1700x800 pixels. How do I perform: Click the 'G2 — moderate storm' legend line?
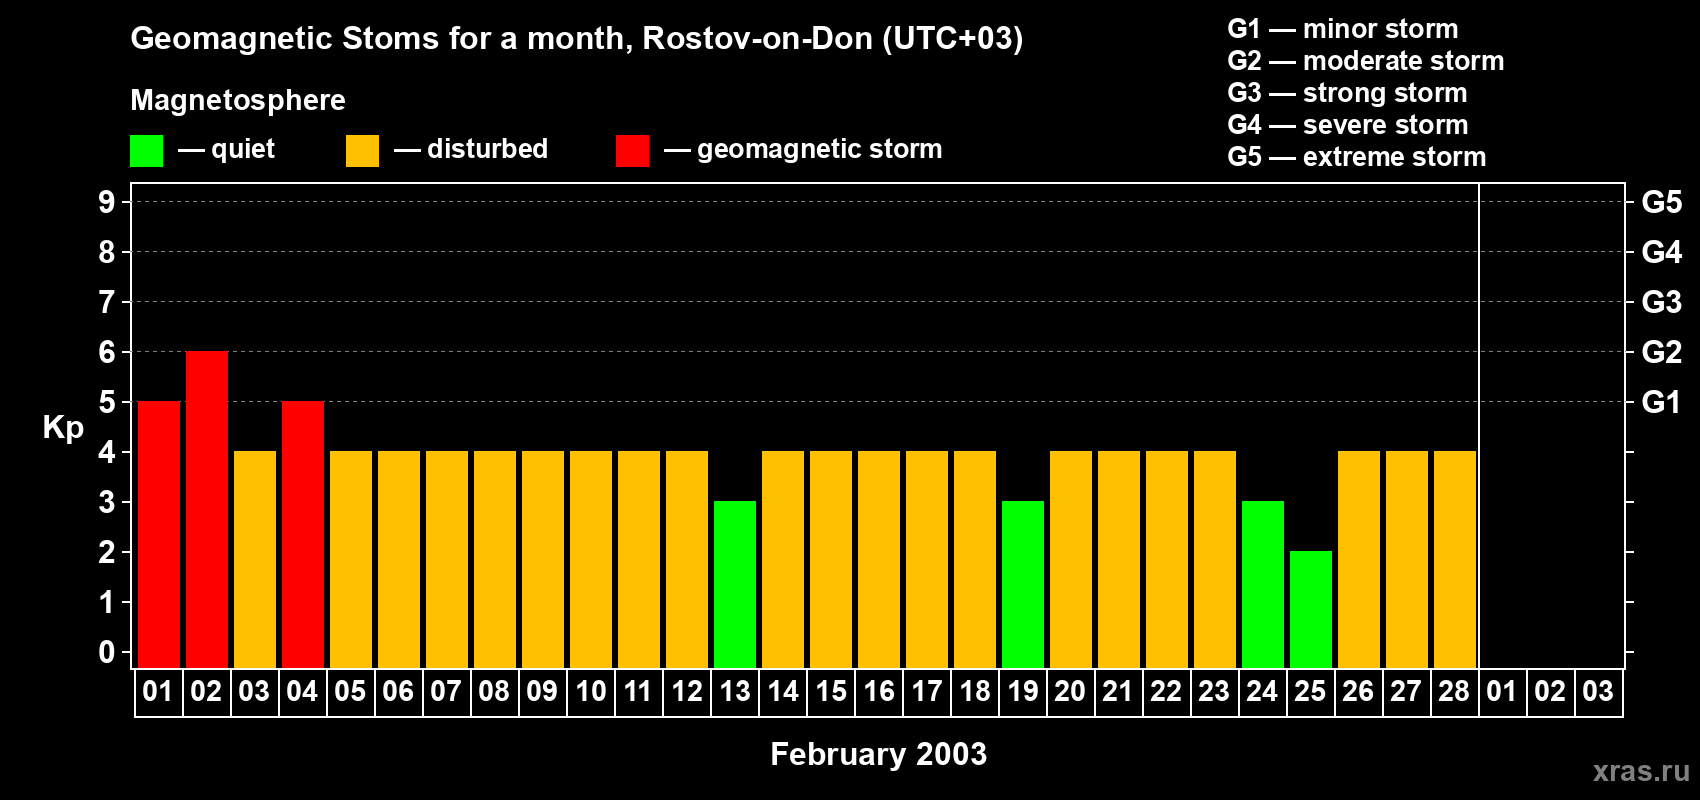click(1366, 61)
